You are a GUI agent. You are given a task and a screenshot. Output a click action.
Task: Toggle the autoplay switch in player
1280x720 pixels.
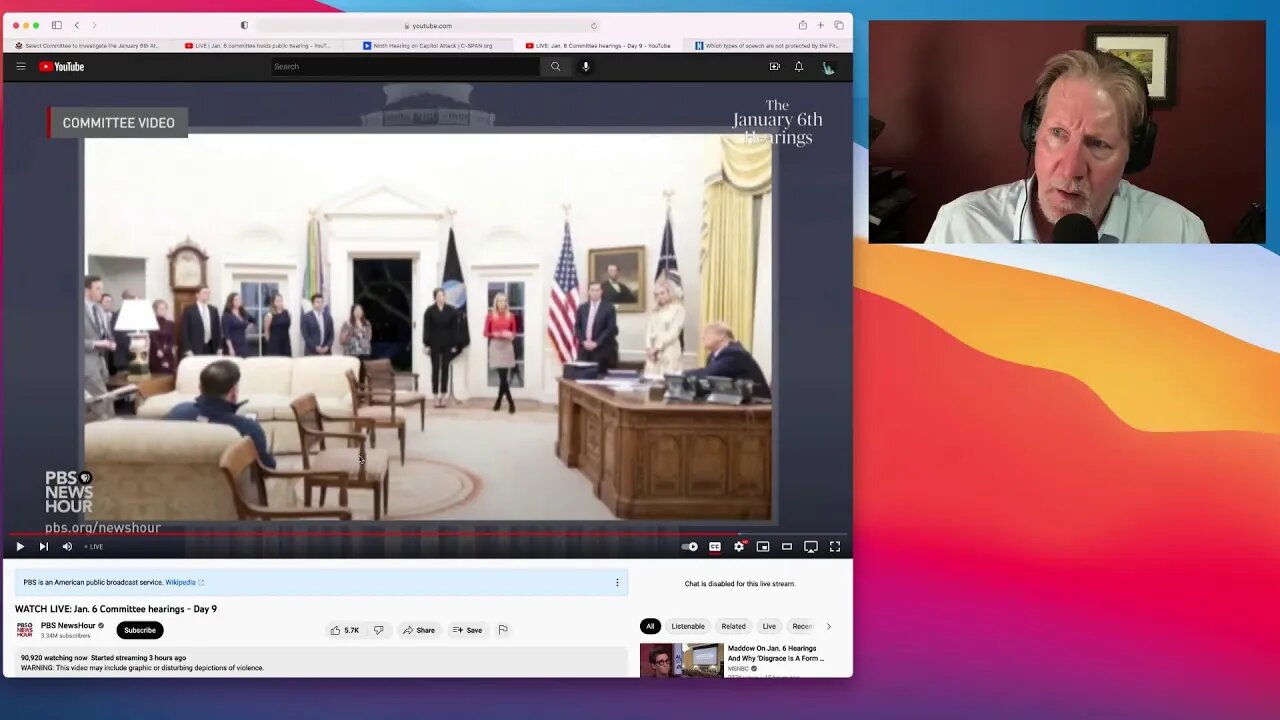click(690, 547)
